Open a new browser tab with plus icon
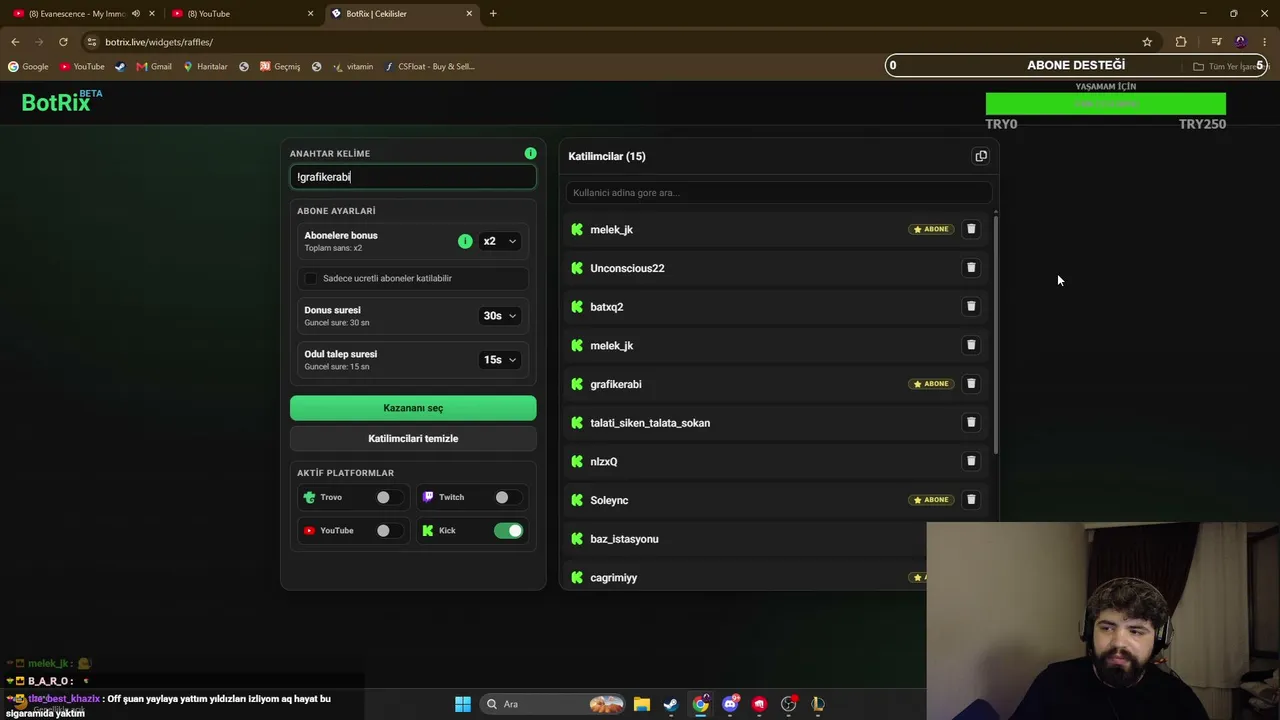The width and height of the screenshot is (1280, 720). pyautogui.click(x=493, y=14)
